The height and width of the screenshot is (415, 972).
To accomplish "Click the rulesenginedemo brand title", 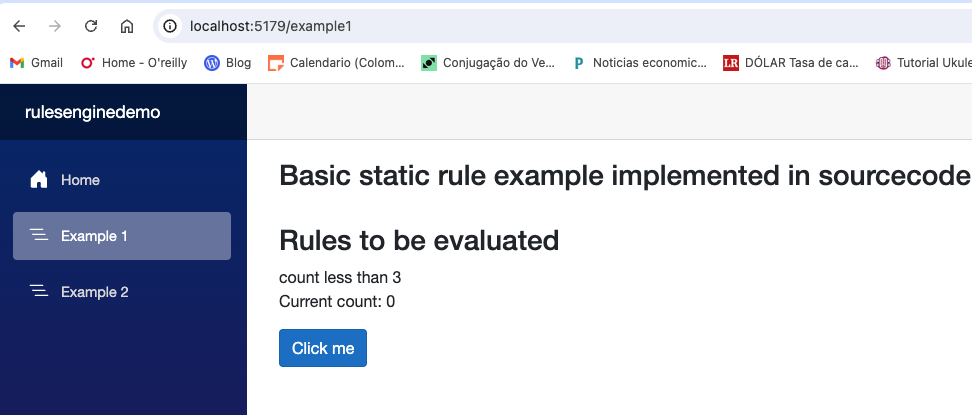I will [92, 112].
